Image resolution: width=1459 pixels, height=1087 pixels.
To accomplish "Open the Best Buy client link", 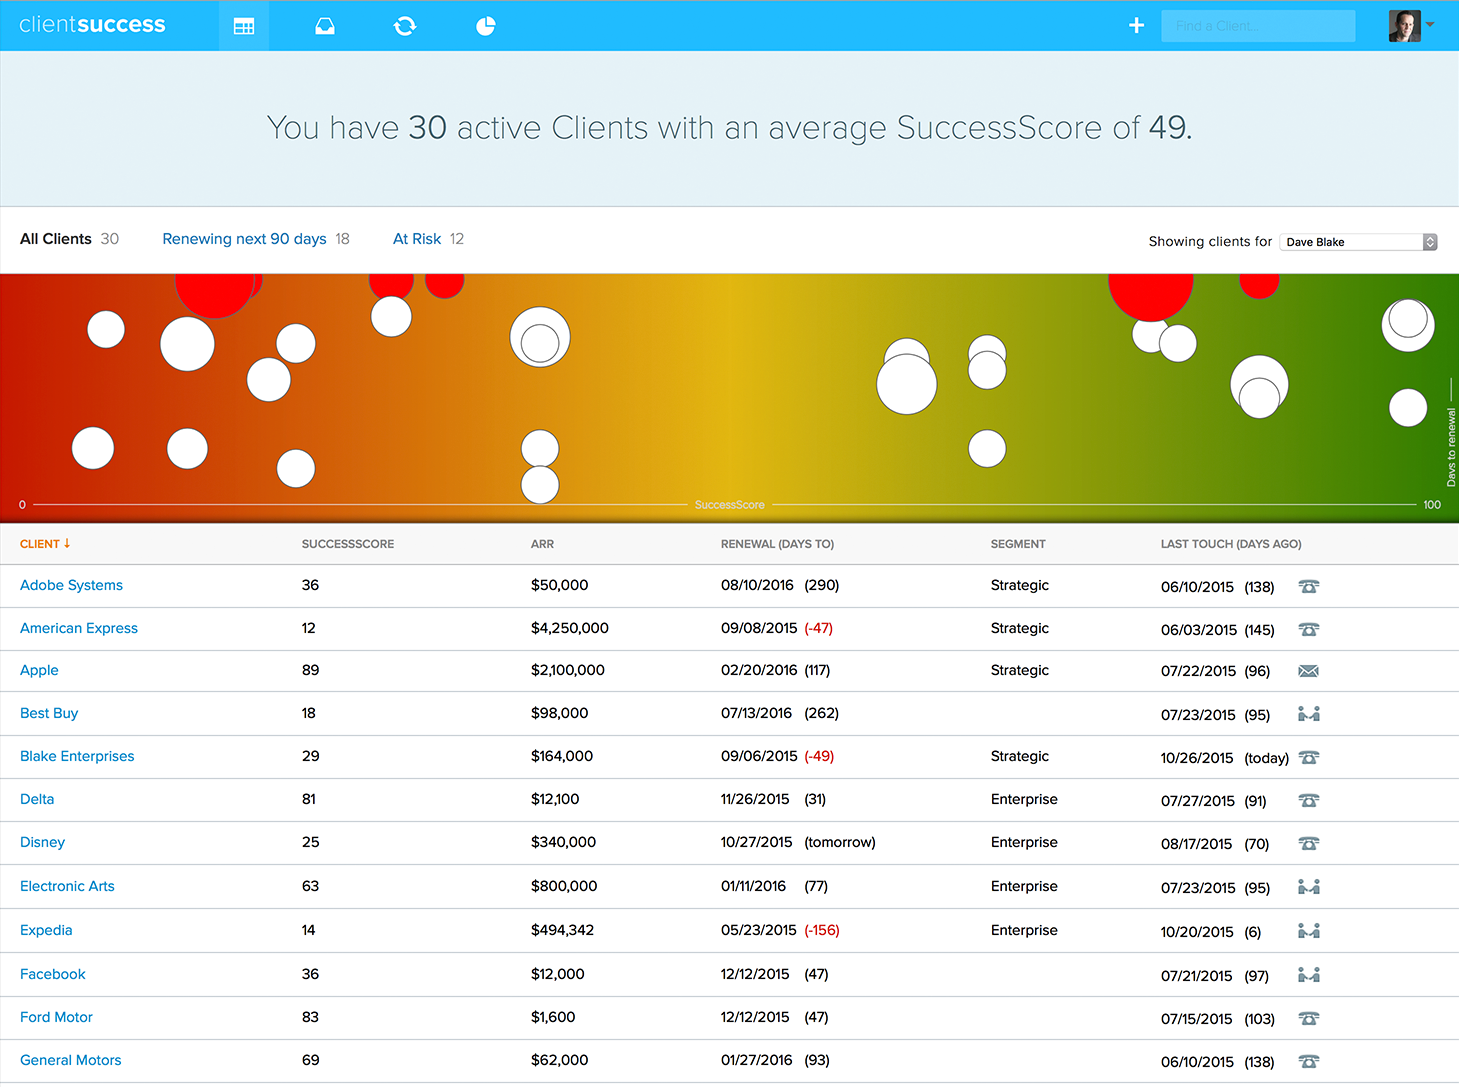I will [x=49, y=713].
